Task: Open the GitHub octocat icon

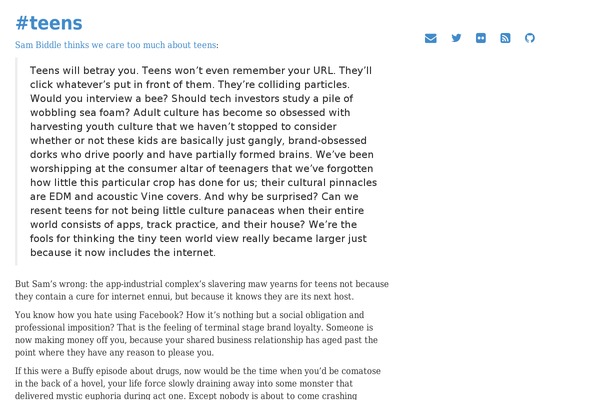Action: click(x=530, y=38)
